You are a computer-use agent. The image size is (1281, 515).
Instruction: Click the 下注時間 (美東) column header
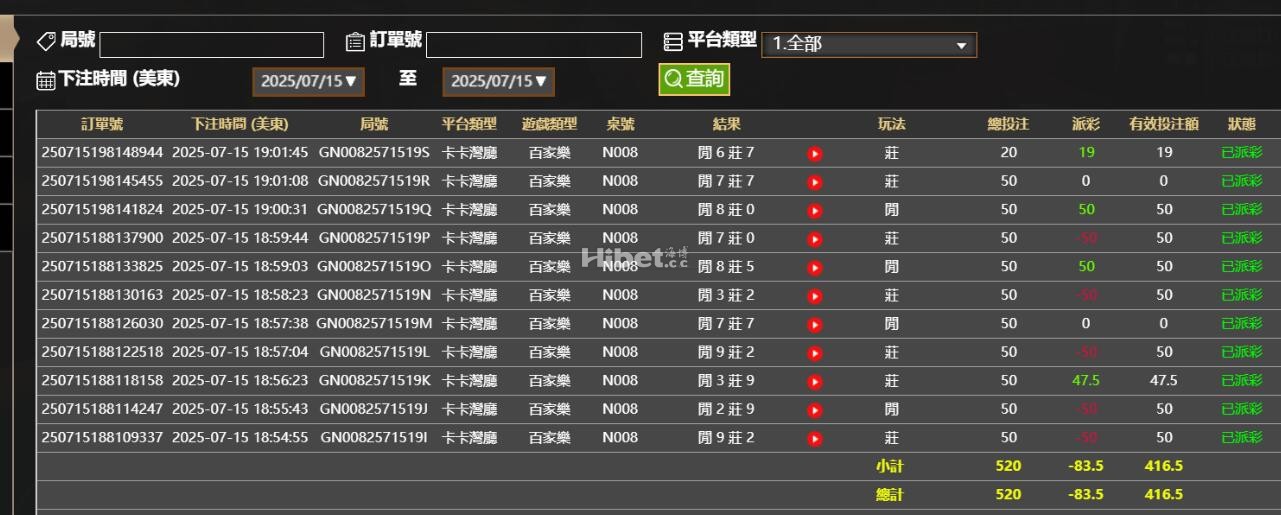click(240, 125)
